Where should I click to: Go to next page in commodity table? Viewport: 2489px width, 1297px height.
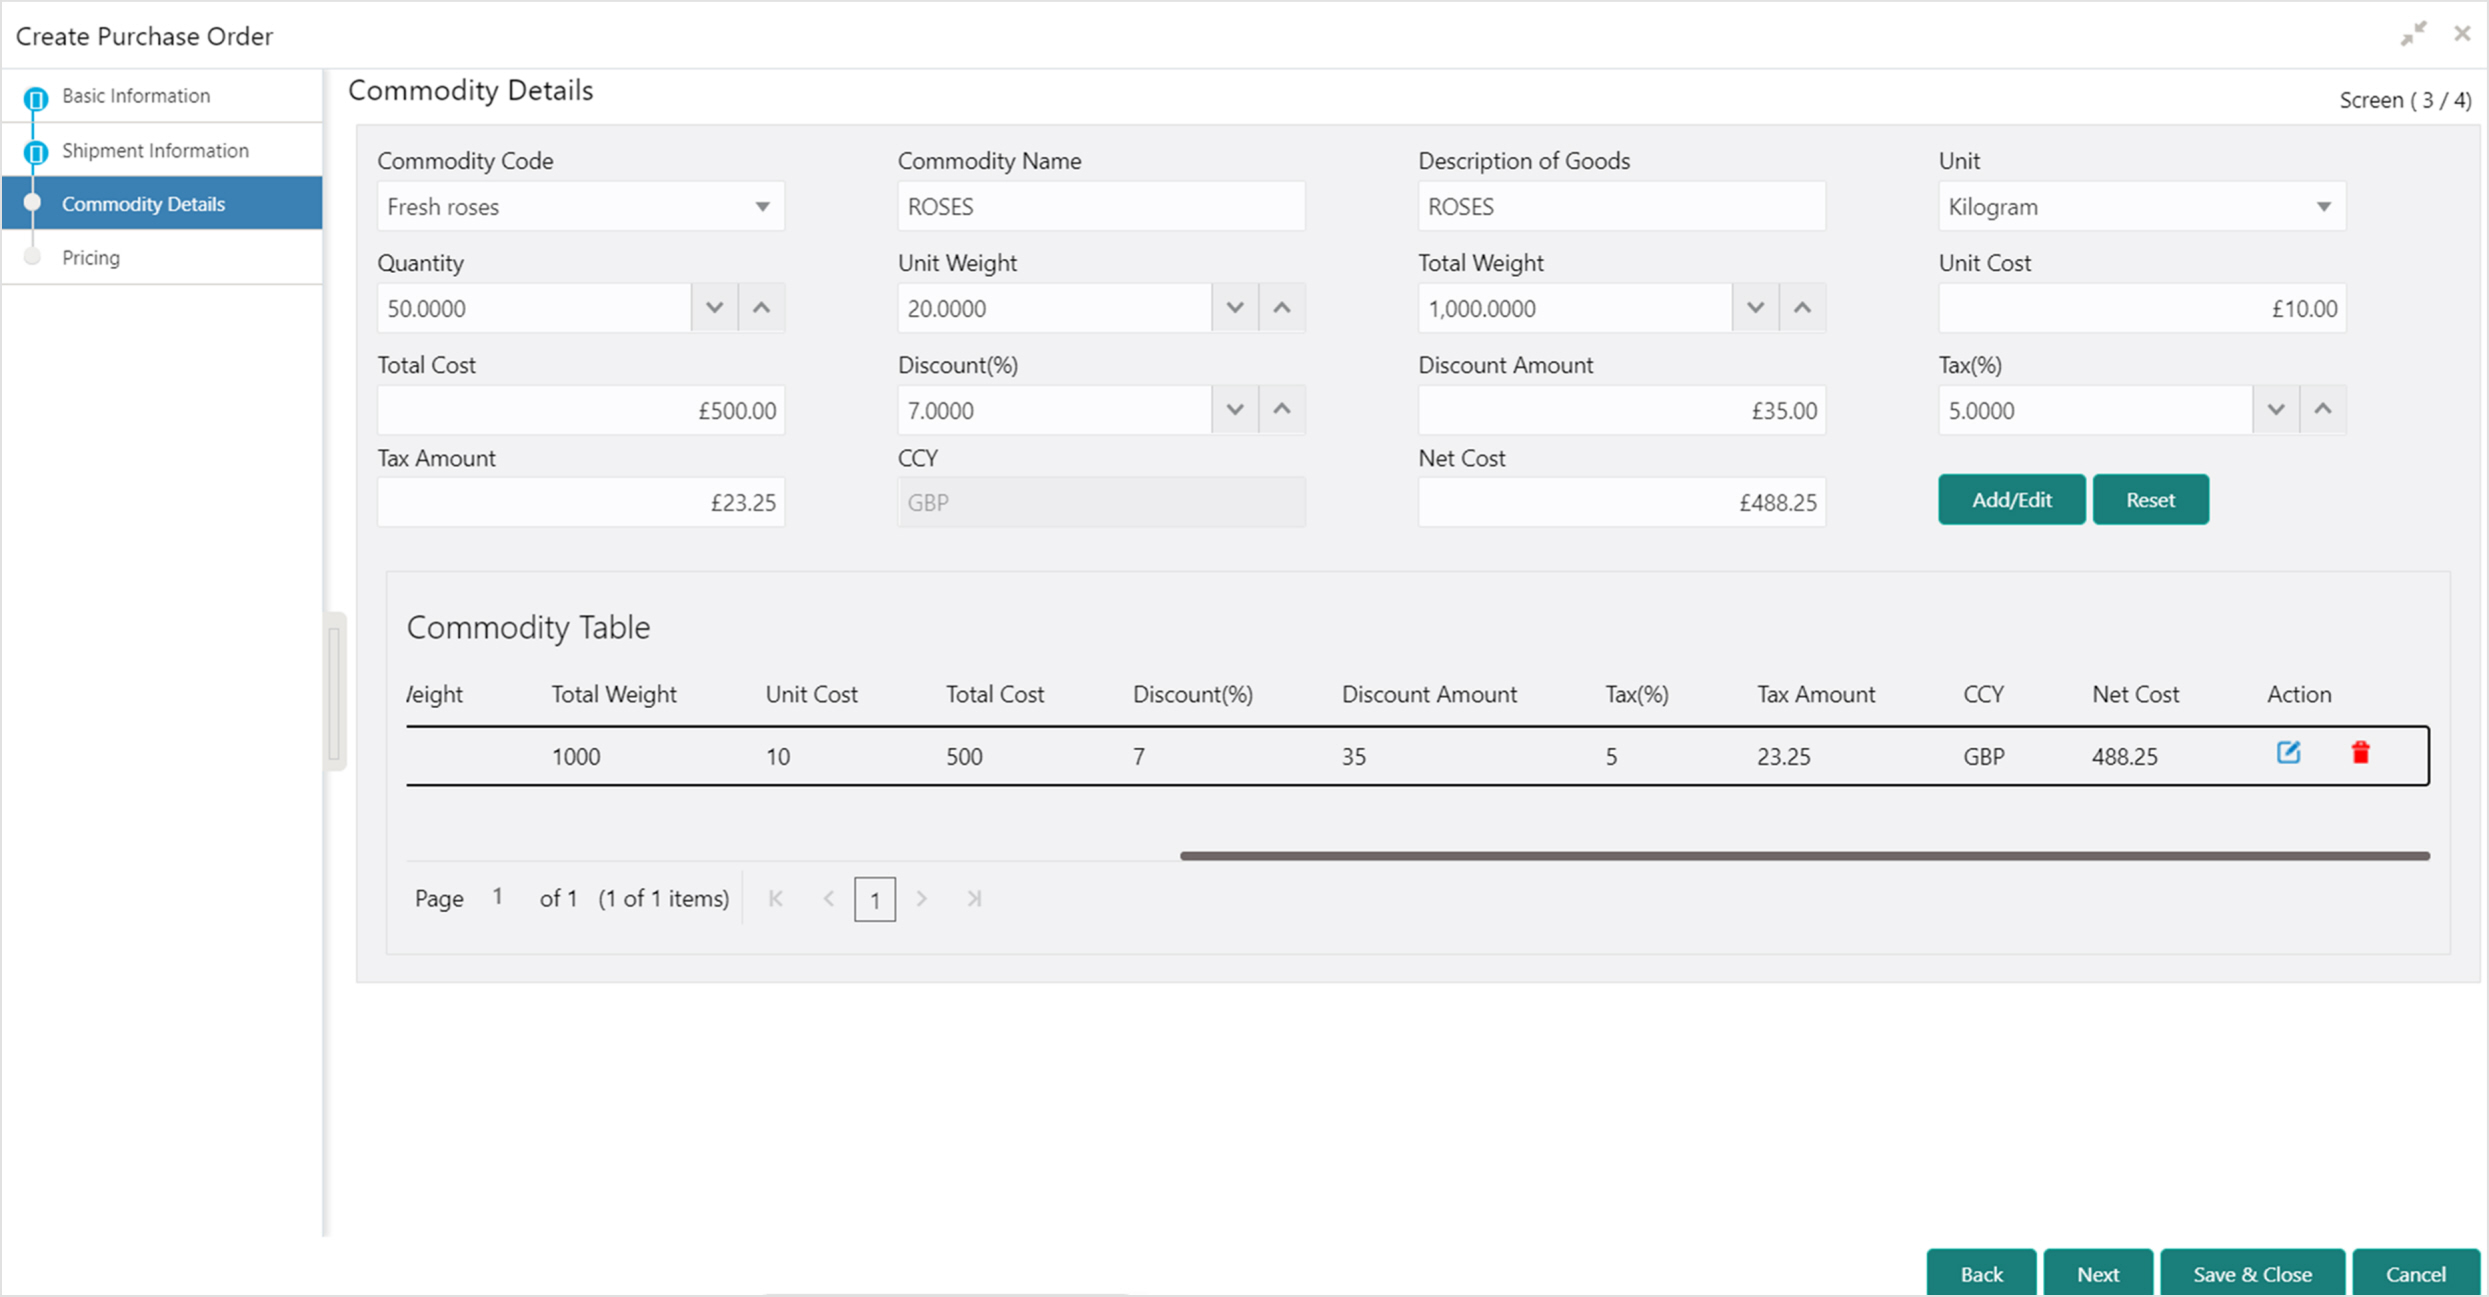[x=922, y=899]
